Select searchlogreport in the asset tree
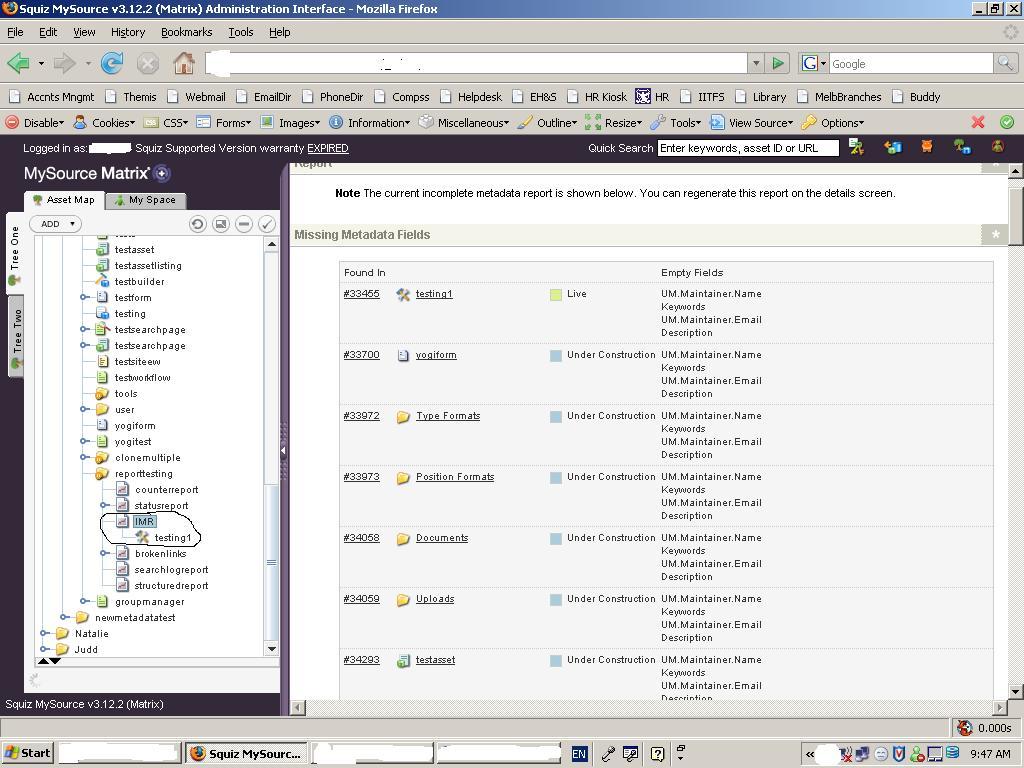1024x768 pixels. click(x=171, y=569)
